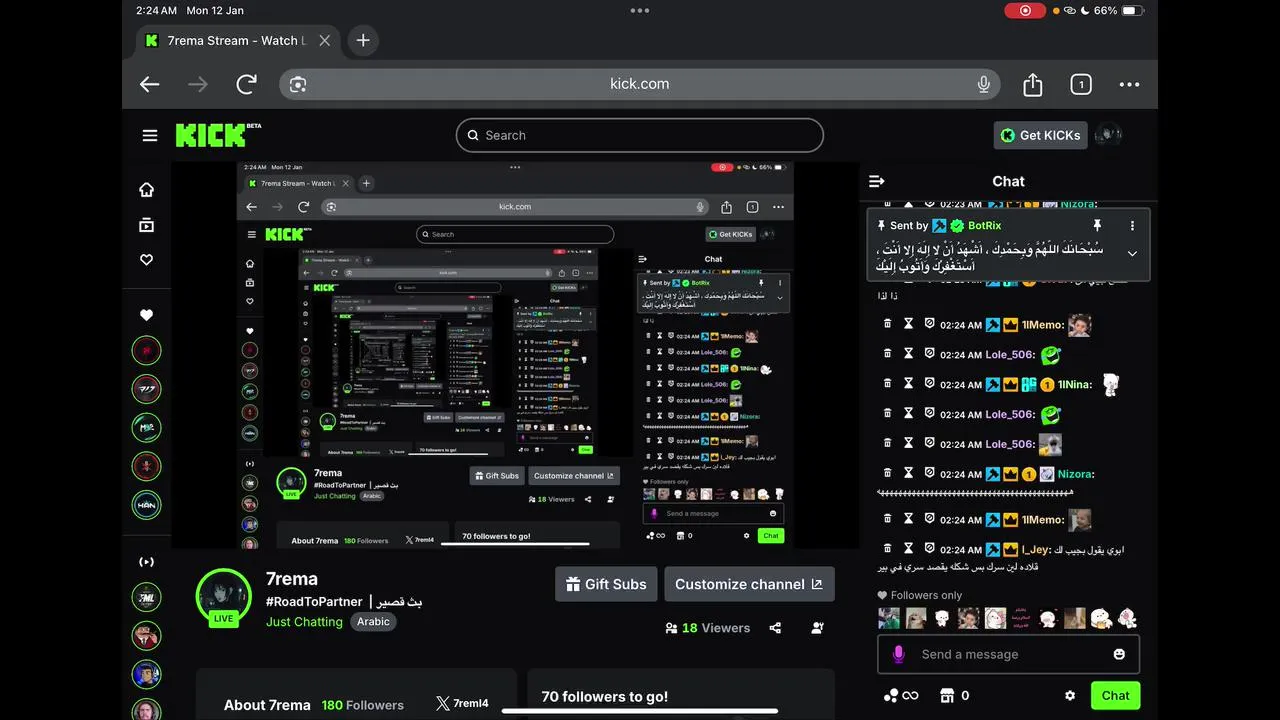Open the iPad multitasking three dots

(x=640, y=10)
